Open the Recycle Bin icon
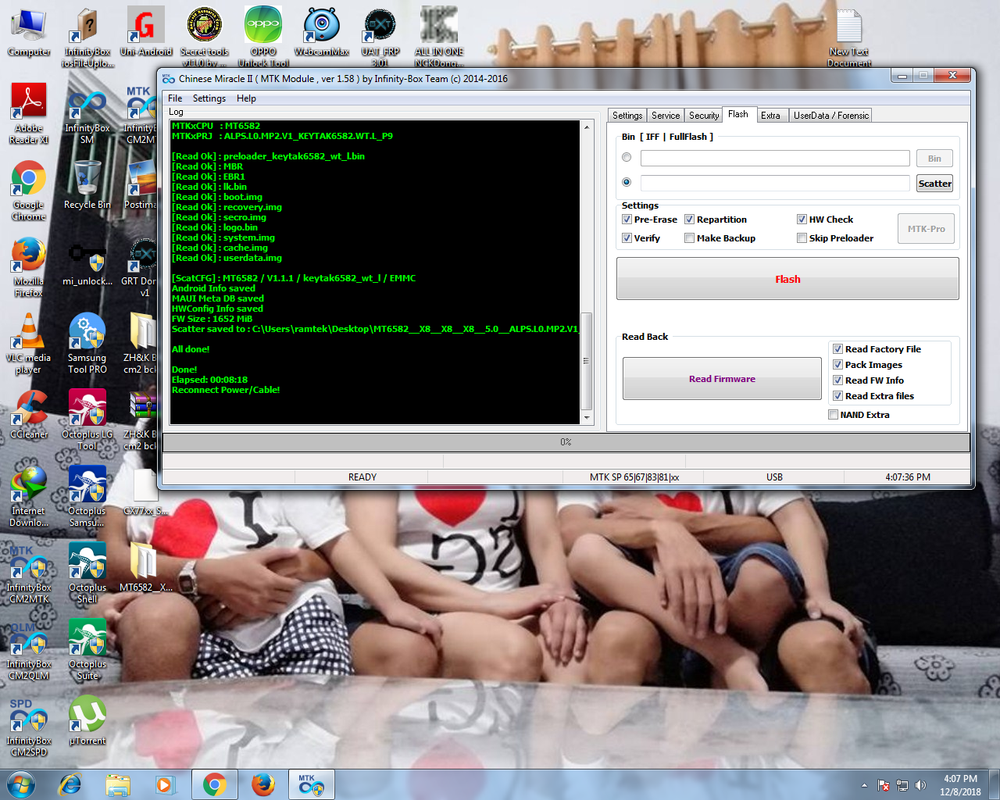This screenshot has height=800, width=1000. coord(87,185)
